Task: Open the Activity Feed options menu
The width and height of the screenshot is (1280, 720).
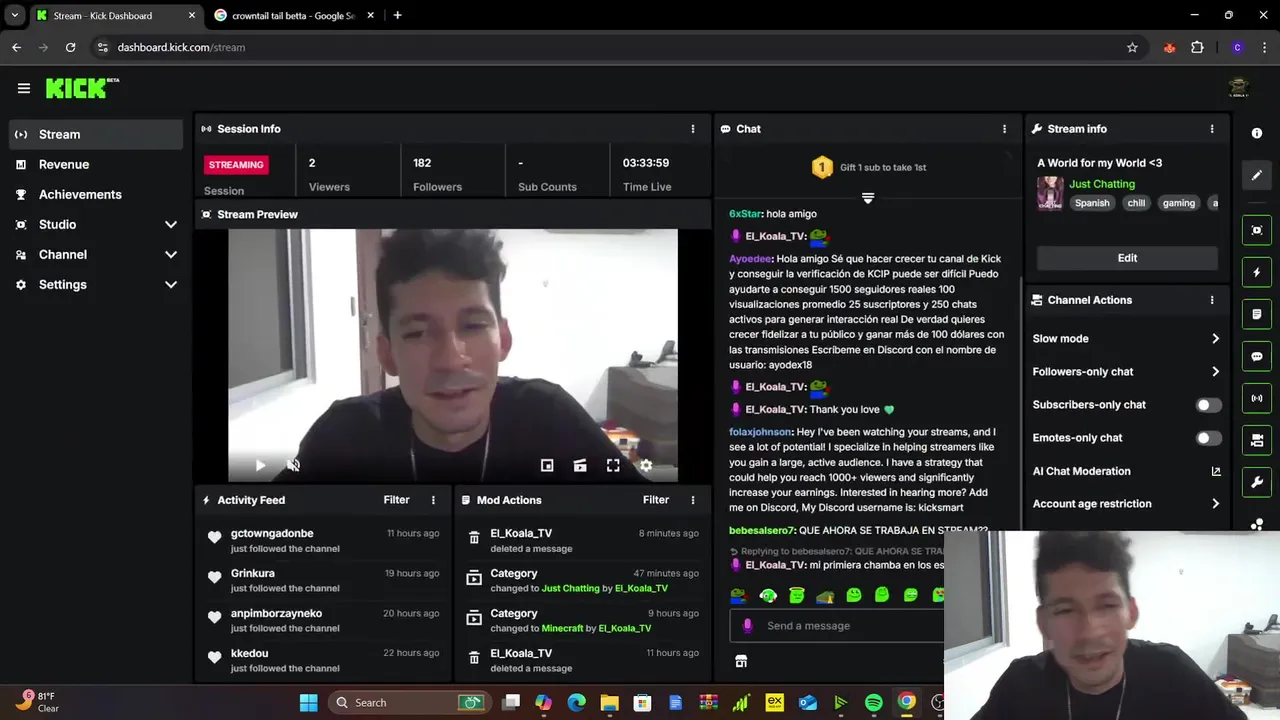Action: pos(433,500)
